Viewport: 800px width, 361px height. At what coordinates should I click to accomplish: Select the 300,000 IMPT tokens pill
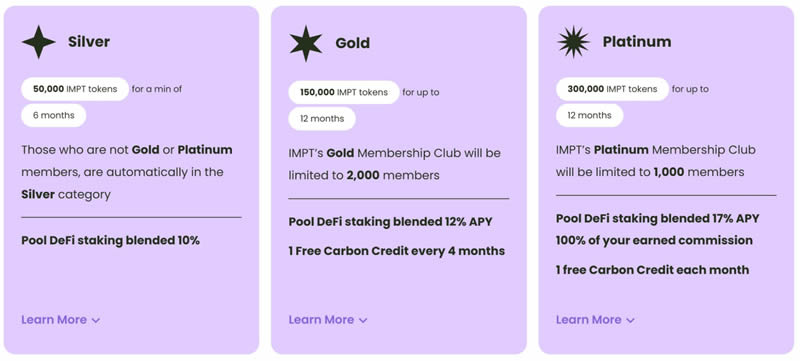(612, 89)
